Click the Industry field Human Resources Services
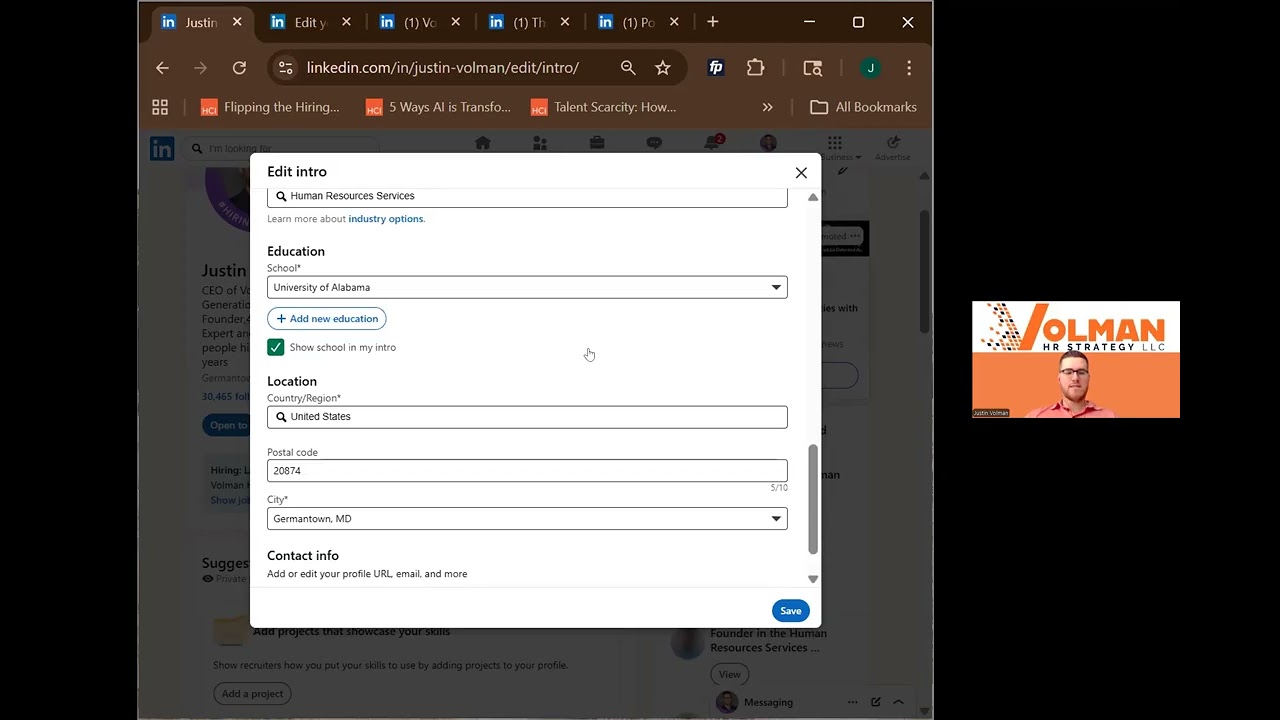Screen dimensions: 1280x720 [x=527, y=196]
